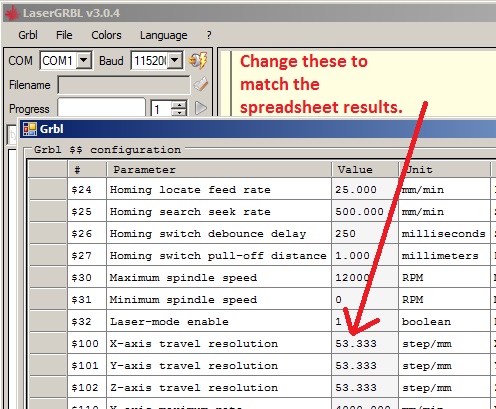Screen dimensions: 496x409
Task: Click the run program play icon
Action: pyautogui.click(x=201, y=108)
